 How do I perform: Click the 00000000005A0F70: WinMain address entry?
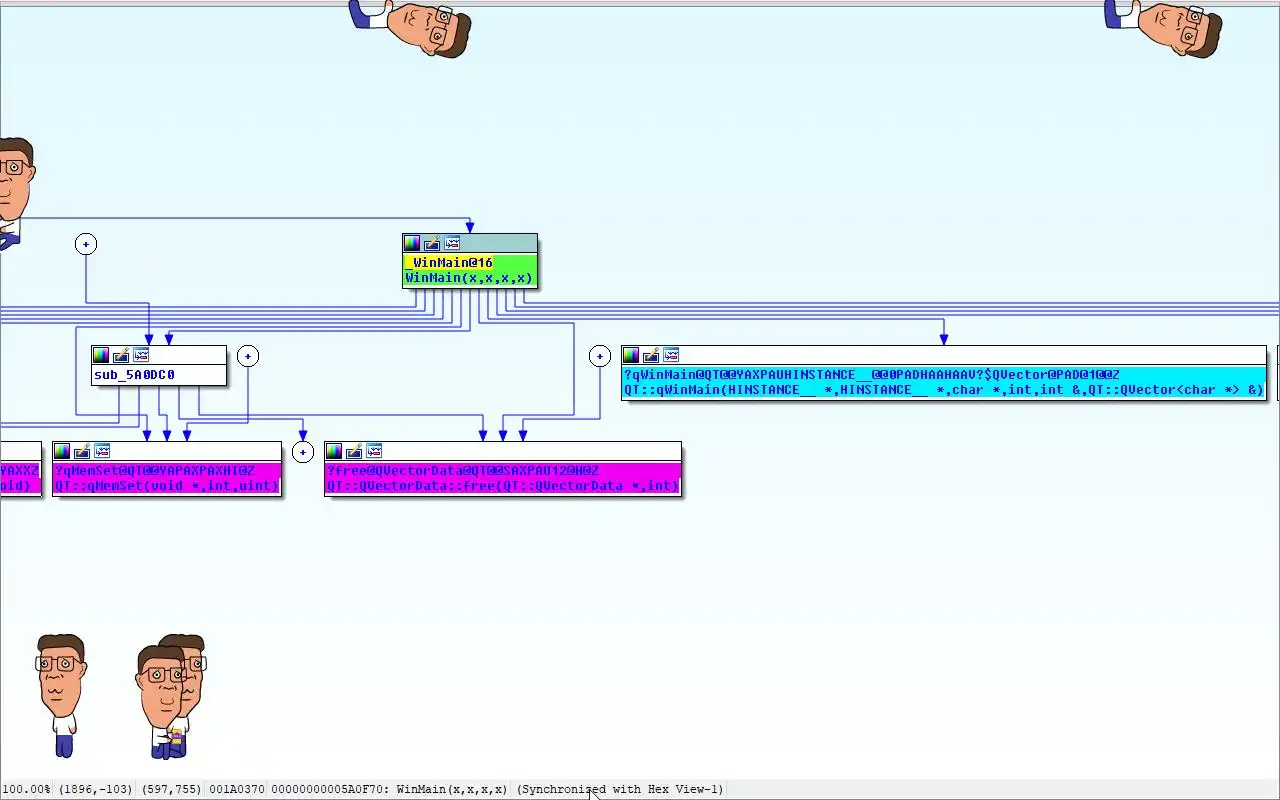[389, 789]
